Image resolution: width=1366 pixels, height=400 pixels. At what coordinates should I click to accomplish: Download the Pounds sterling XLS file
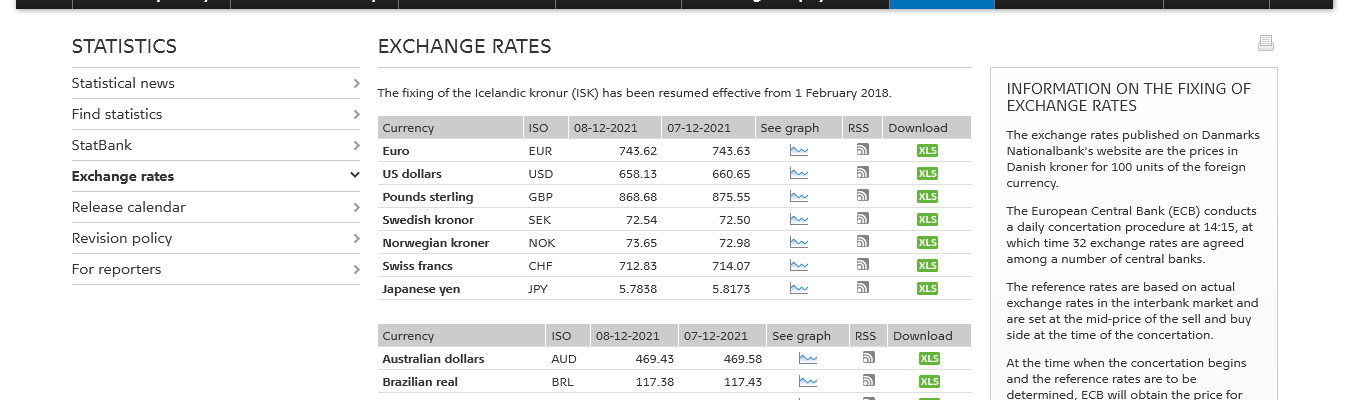click(927, 197)
